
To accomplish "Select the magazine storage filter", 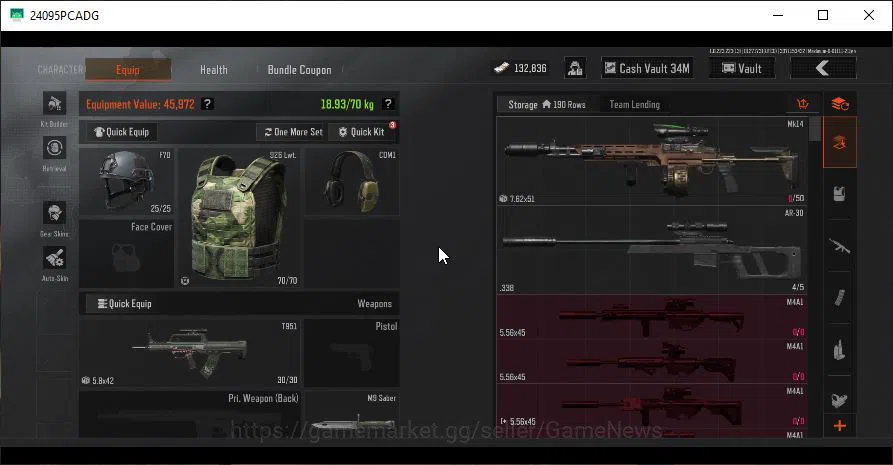I will (840, 298).
